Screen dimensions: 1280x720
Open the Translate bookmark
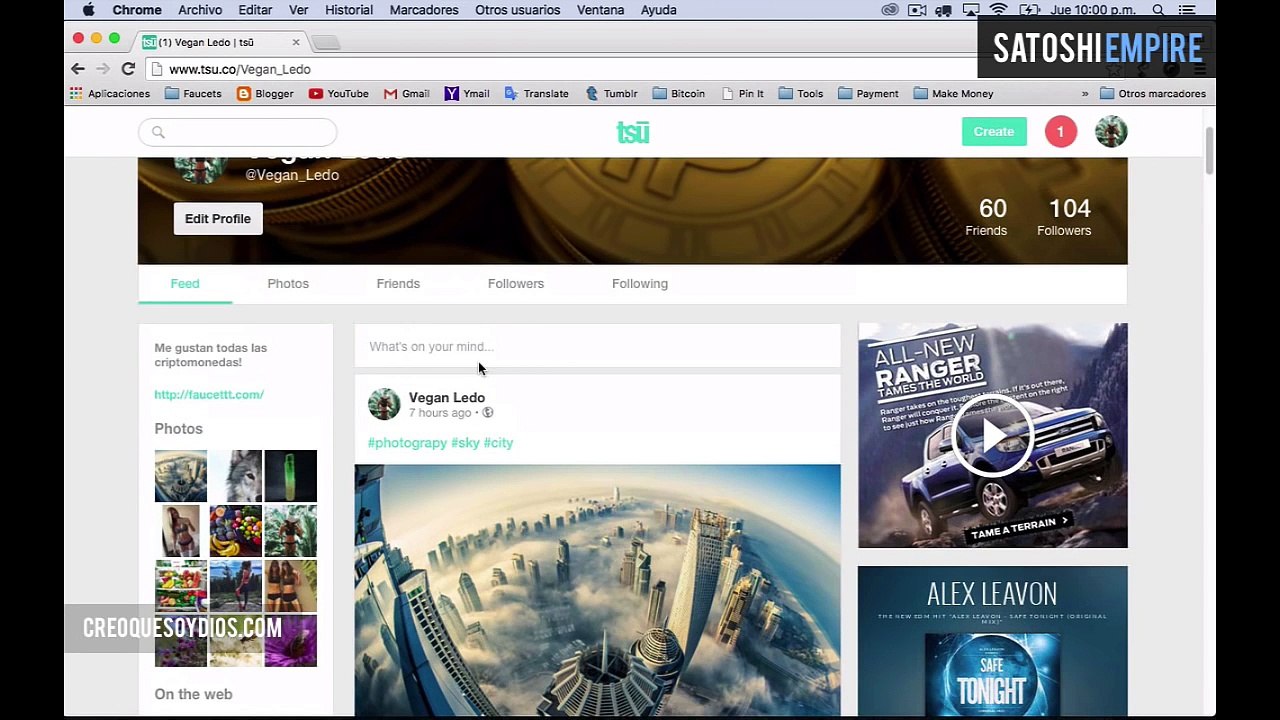(537, 93)
